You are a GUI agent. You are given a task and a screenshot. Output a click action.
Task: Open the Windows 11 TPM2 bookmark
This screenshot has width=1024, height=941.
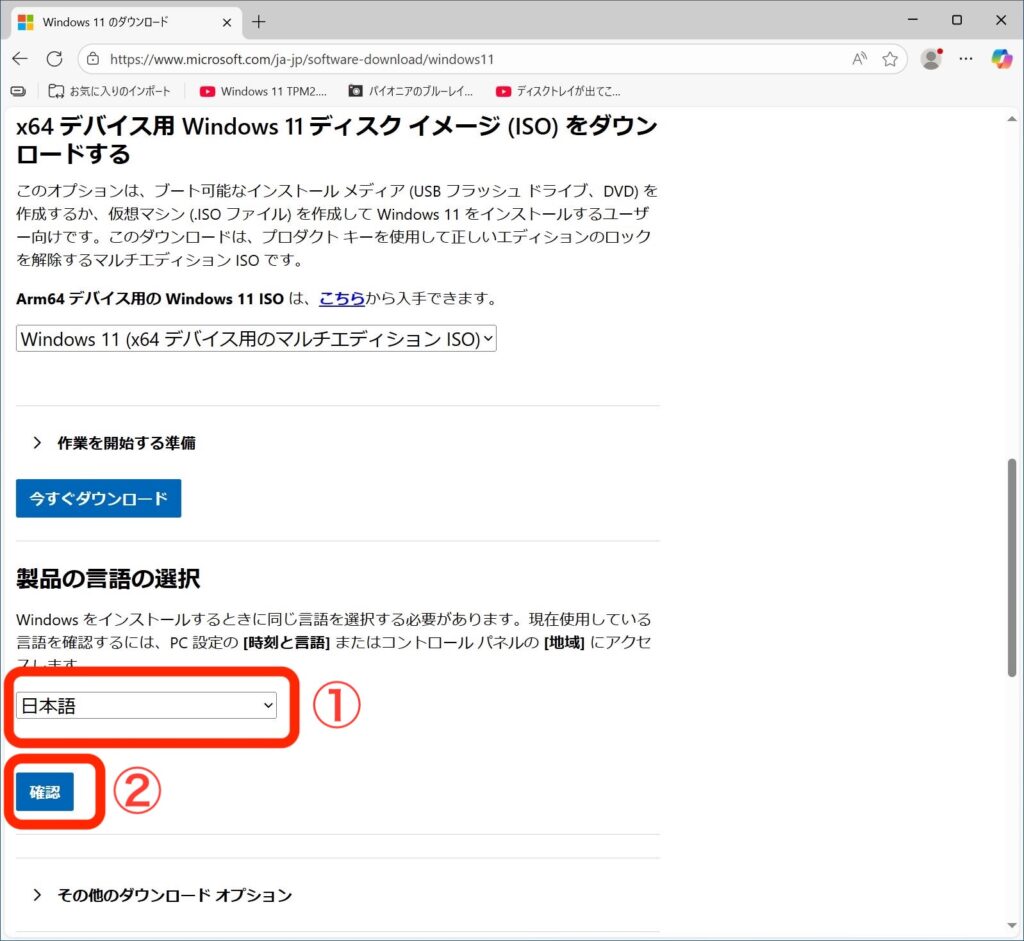(263, 91)
